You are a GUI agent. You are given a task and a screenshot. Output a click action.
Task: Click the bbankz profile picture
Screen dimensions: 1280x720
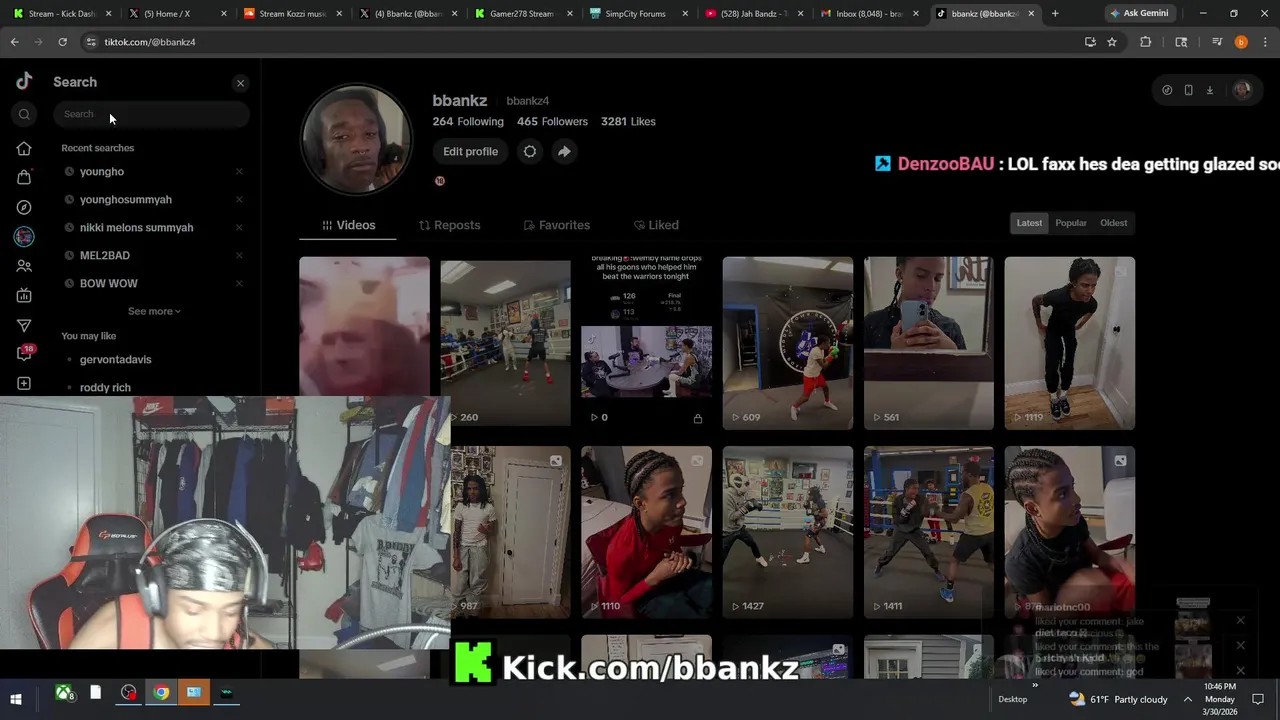357,139
